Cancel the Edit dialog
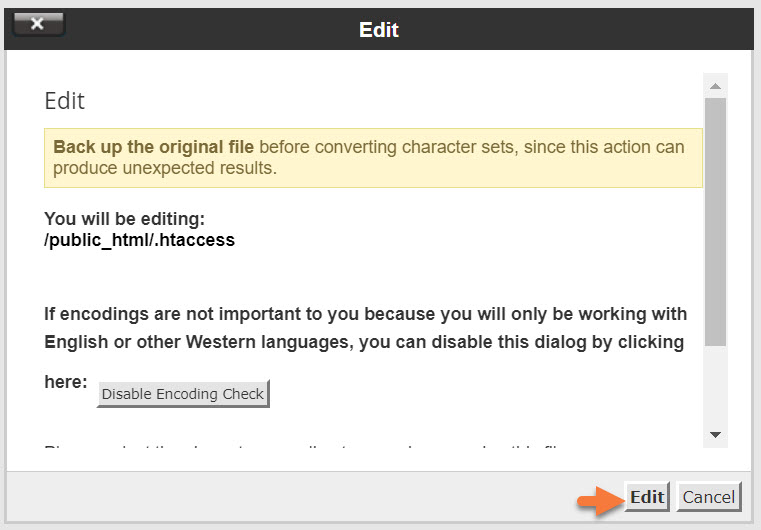Viewport: 761px width, 530px height. tap(708, 497)
